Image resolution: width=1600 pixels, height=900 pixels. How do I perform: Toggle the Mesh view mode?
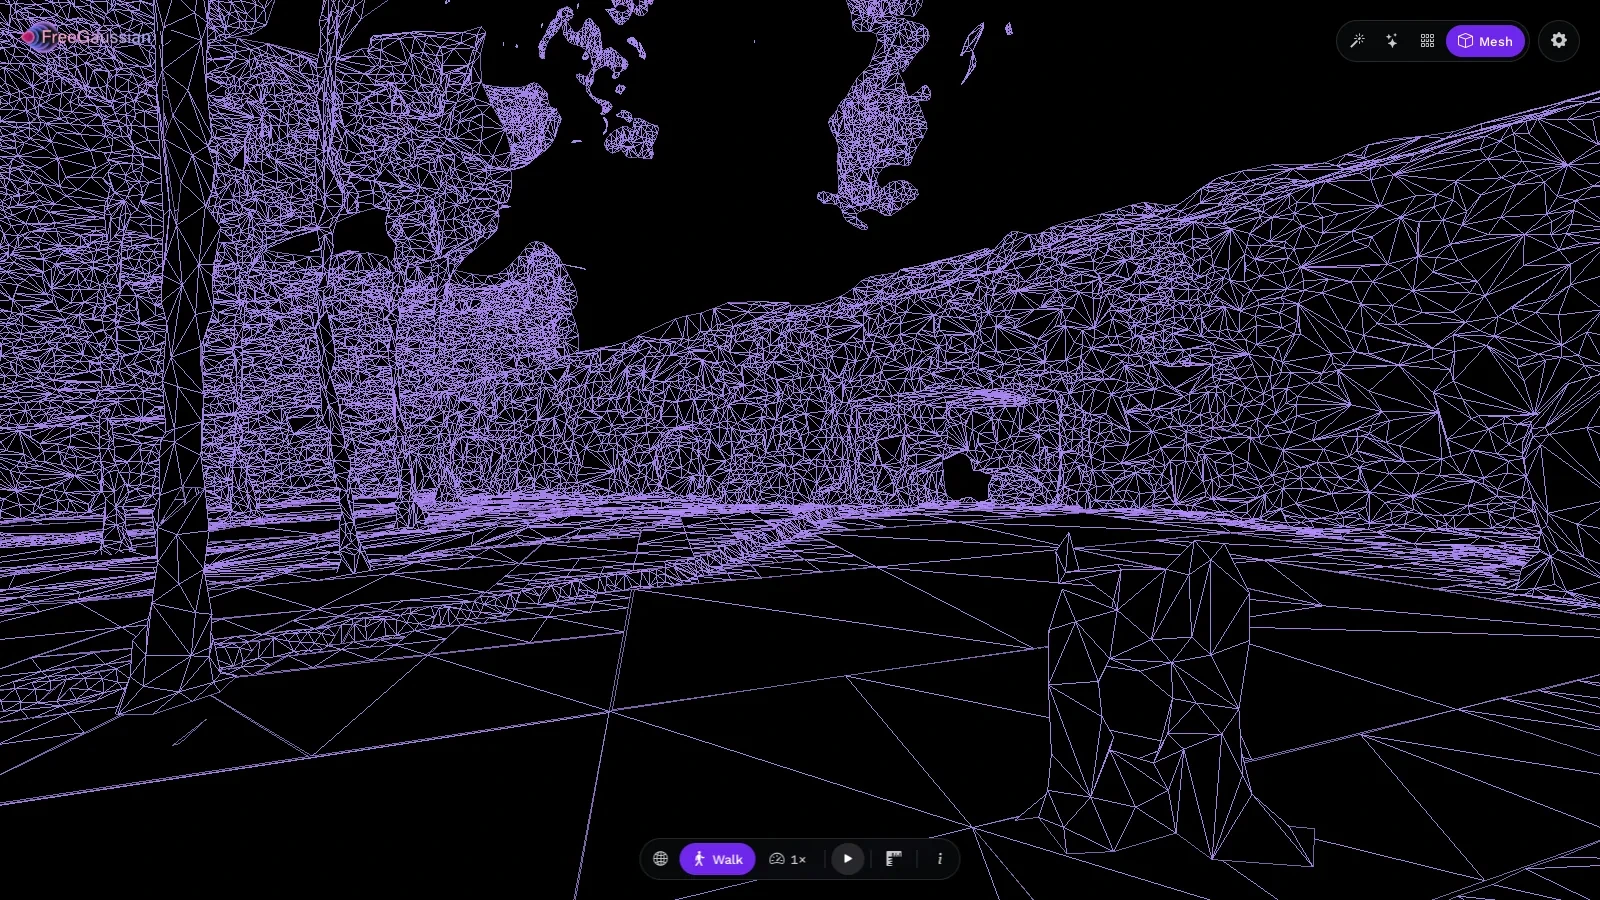[1485, 41]
